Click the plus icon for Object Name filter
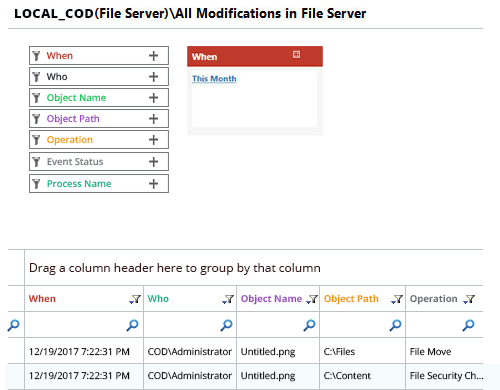 pyautogui.click(x=153, y=98)
